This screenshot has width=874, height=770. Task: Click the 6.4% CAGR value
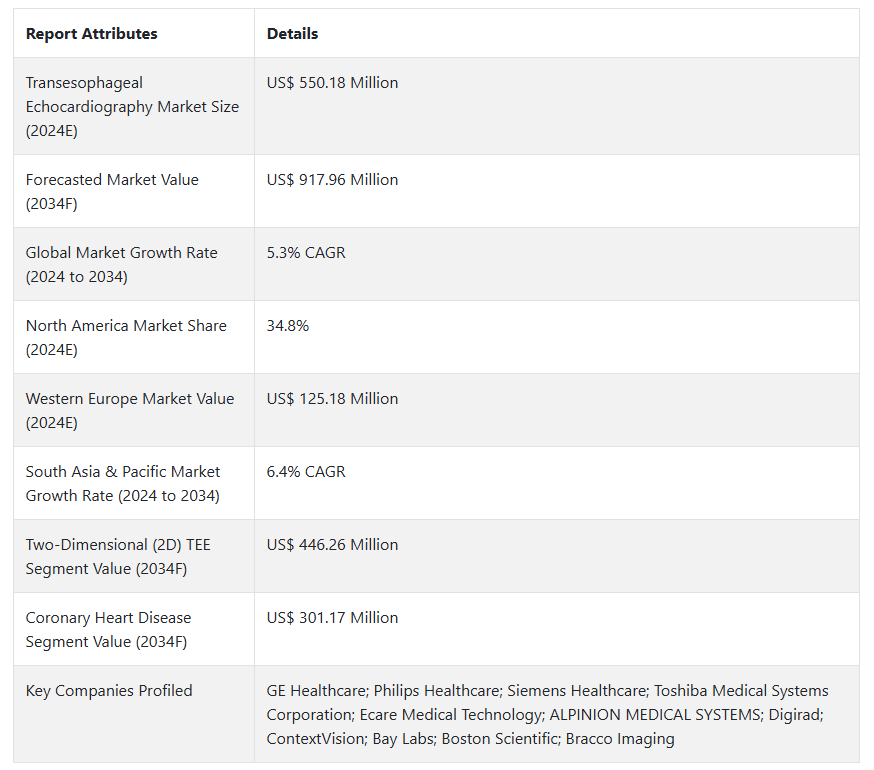(x=306, y=472)
